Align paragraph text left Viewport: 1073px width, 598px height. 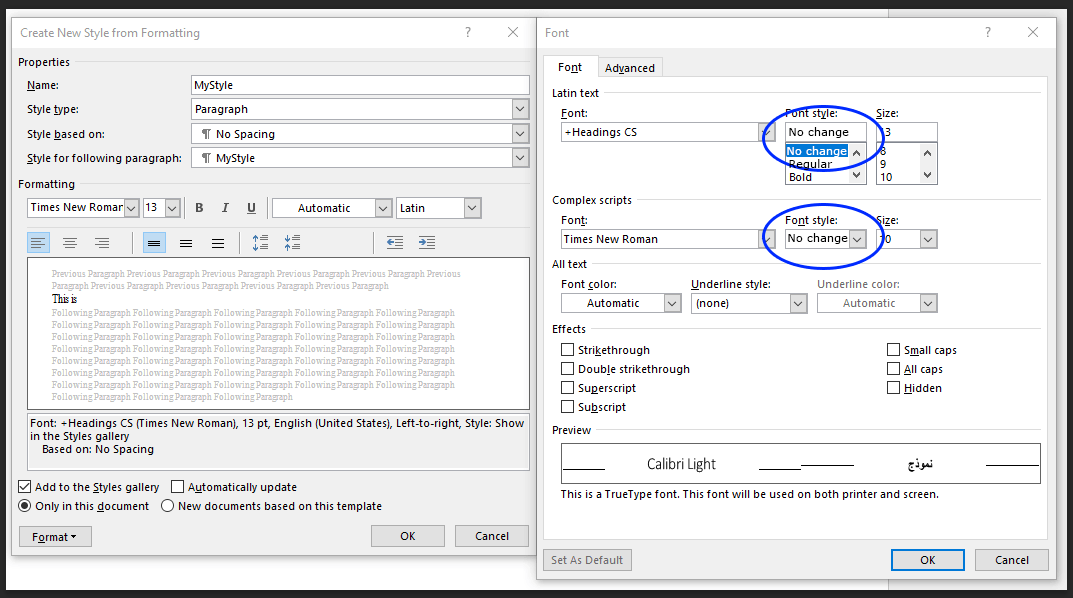point(38,243)
